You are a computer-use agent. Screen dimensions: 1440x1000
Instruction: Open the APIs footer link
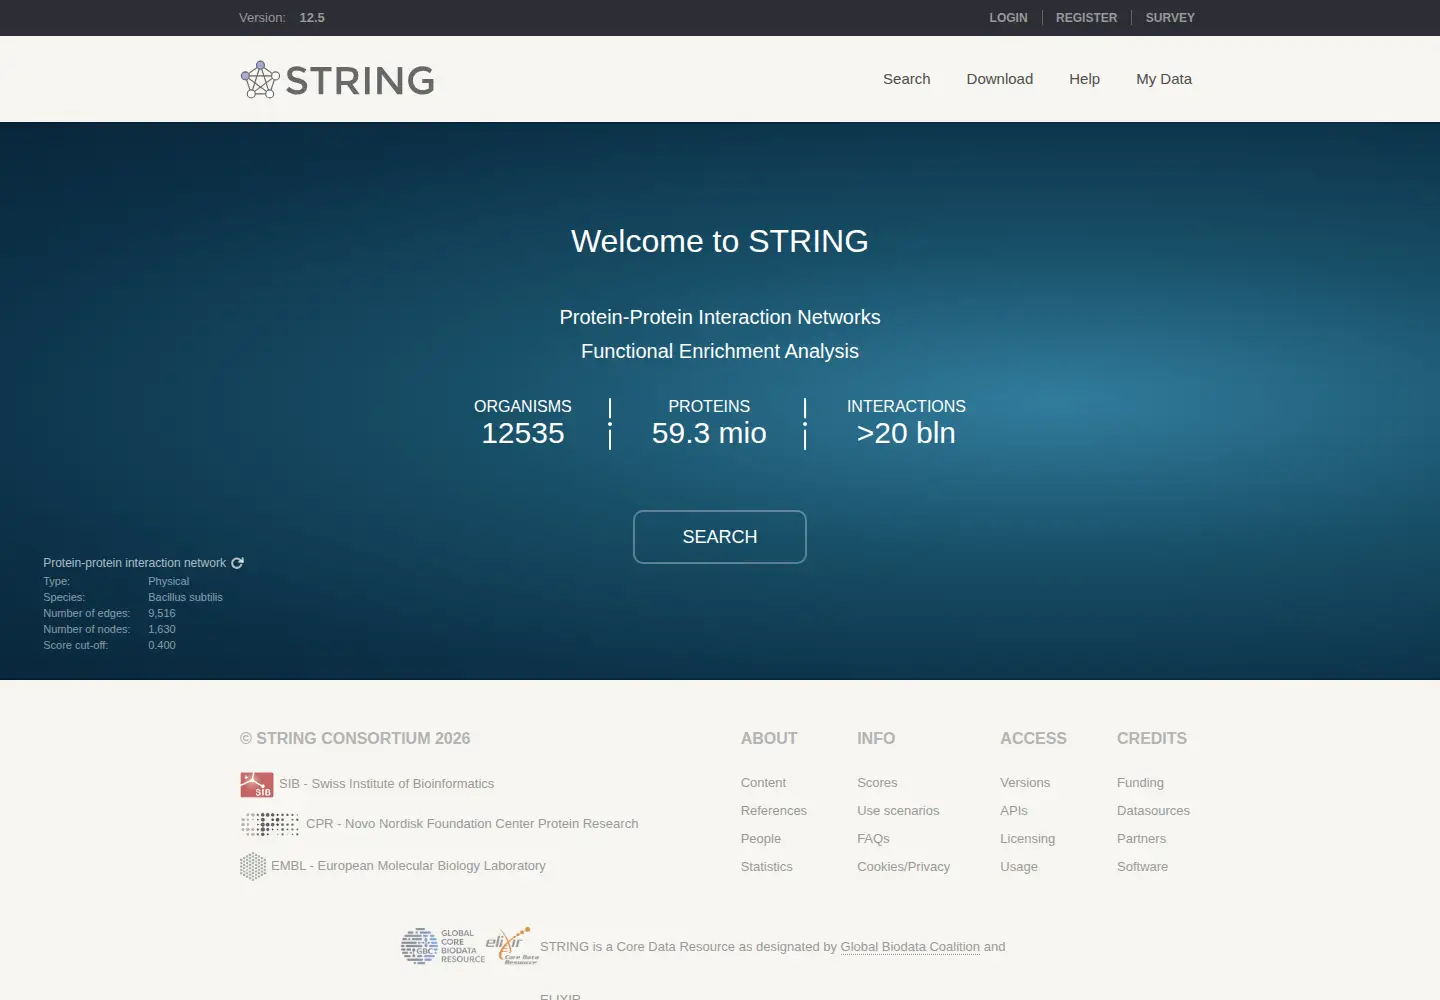click(1014, 811)
